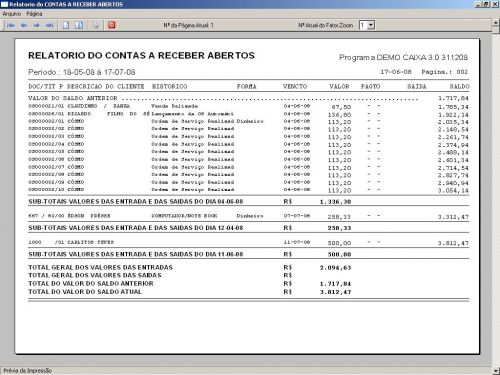Click the value 136,80 in the RICARDO row
Image resolution: width=500 pixels, height=375 pixels.
(339, 115)
